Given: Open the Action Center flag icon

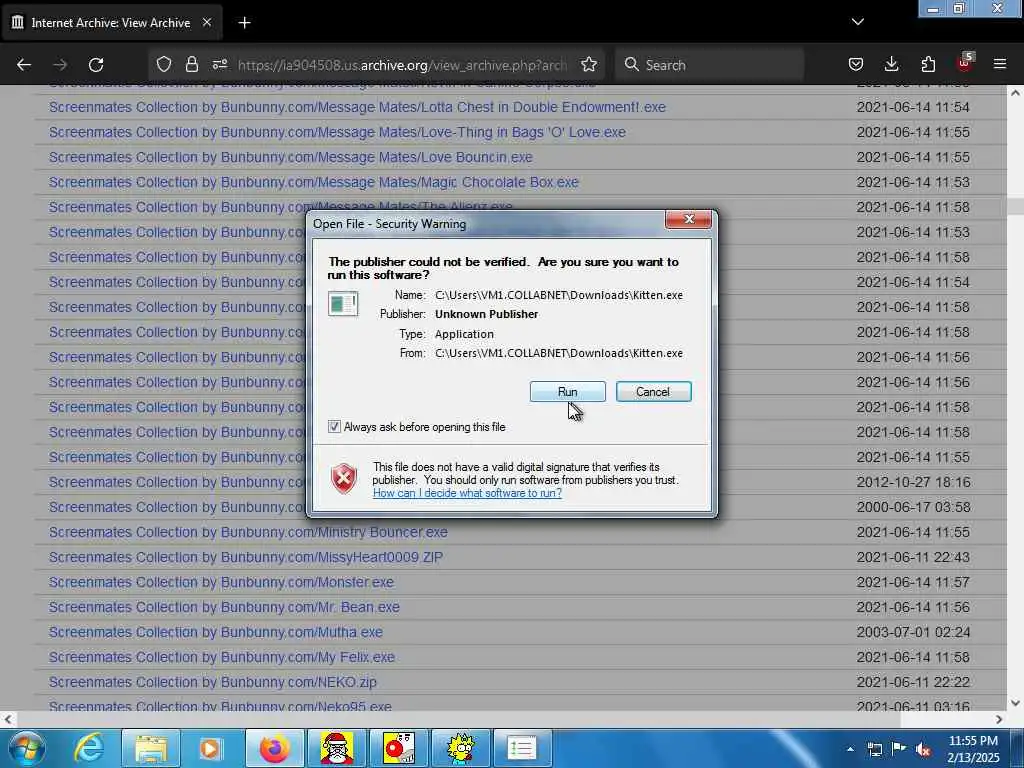Looking at the screenshot, I should (899, 749).
